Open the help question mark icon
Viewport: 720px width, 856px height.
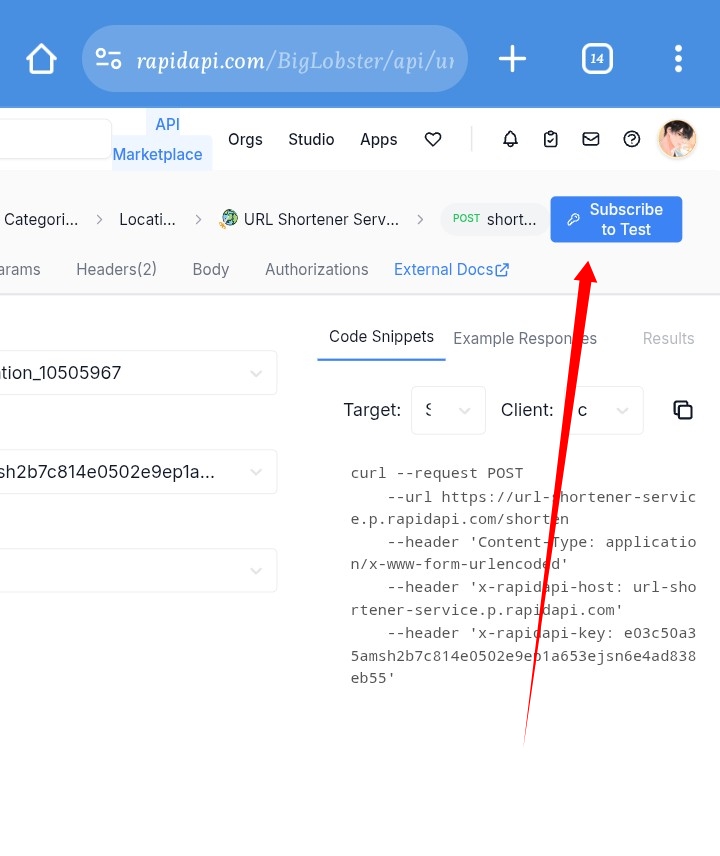[631, 140]
